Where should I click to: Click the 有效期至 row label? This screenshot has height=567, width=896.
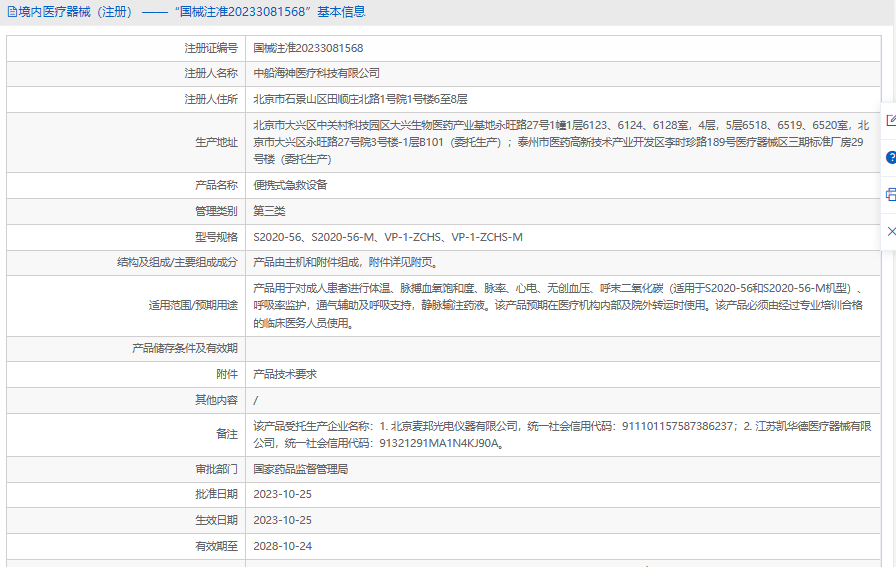click(x=216, y=546)
